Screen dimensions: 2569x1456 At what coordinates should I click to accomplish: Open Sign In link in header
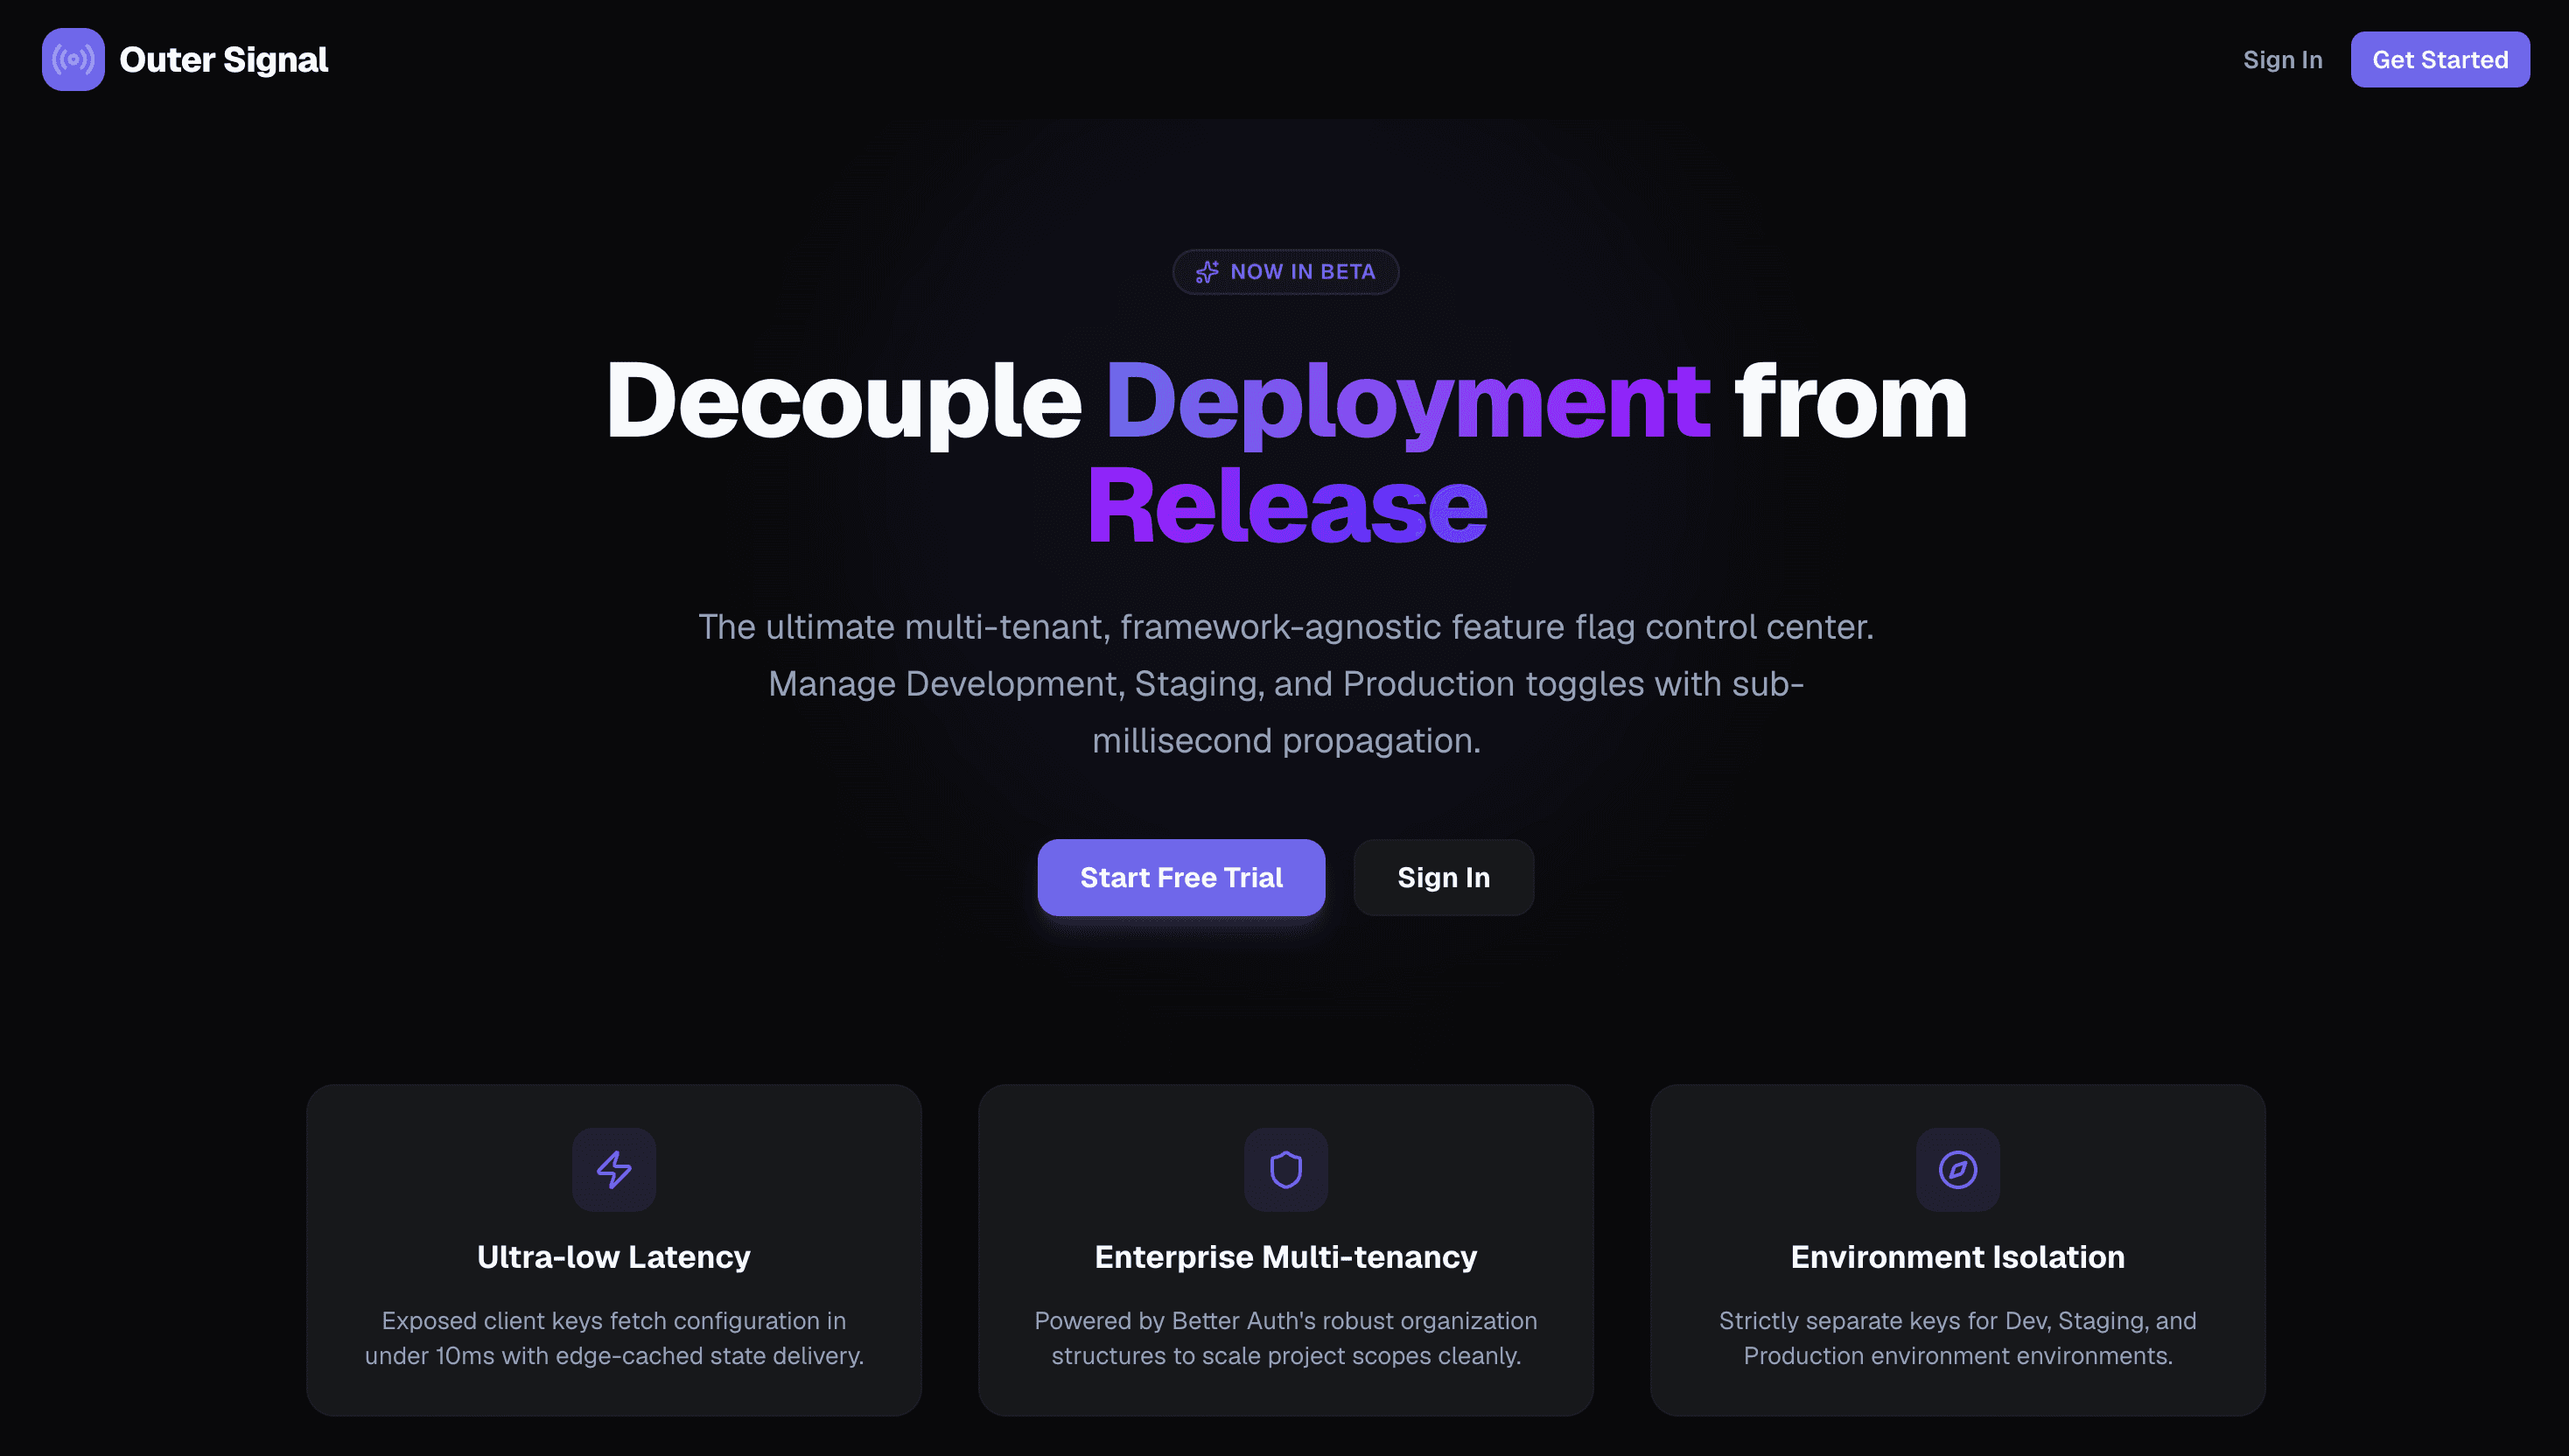click(2282, 60)
